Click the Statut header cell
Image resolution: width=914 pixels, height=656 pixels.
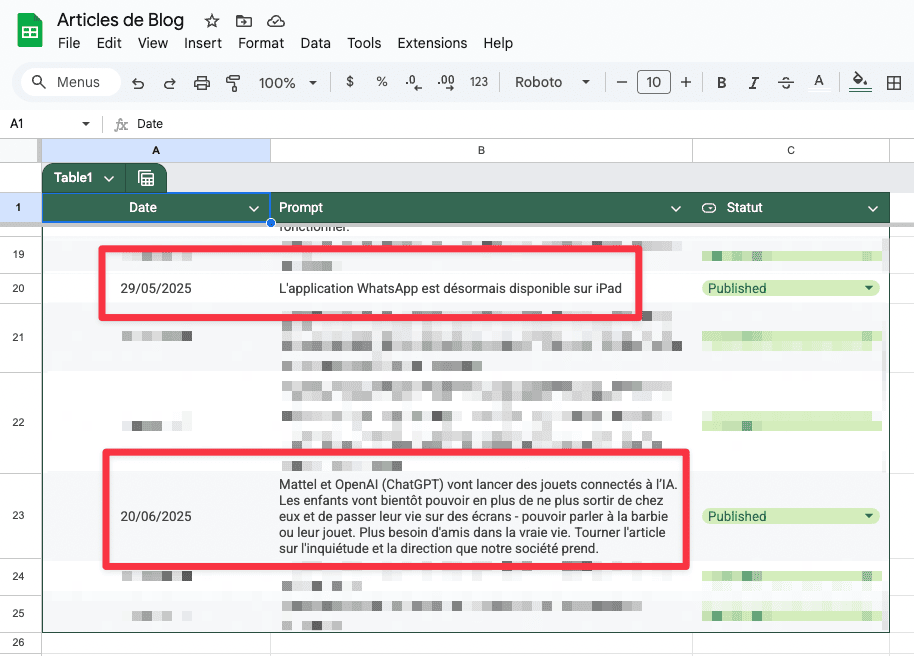[x=791, y=208]
